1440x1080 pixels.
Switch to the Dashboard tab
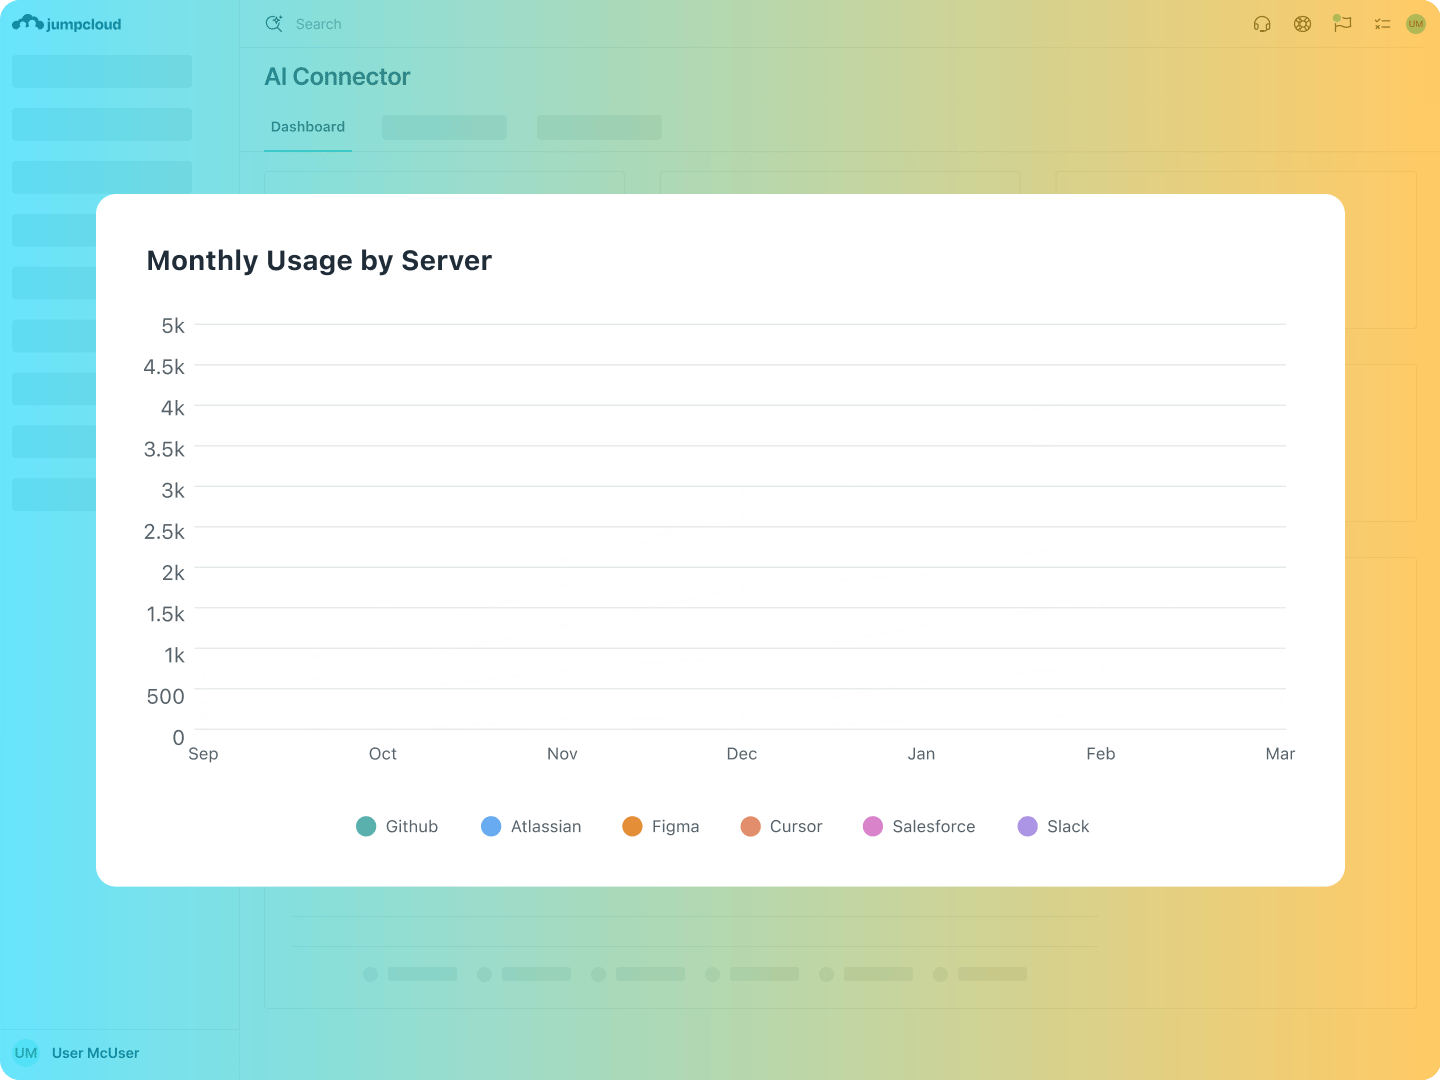point(308,127)
